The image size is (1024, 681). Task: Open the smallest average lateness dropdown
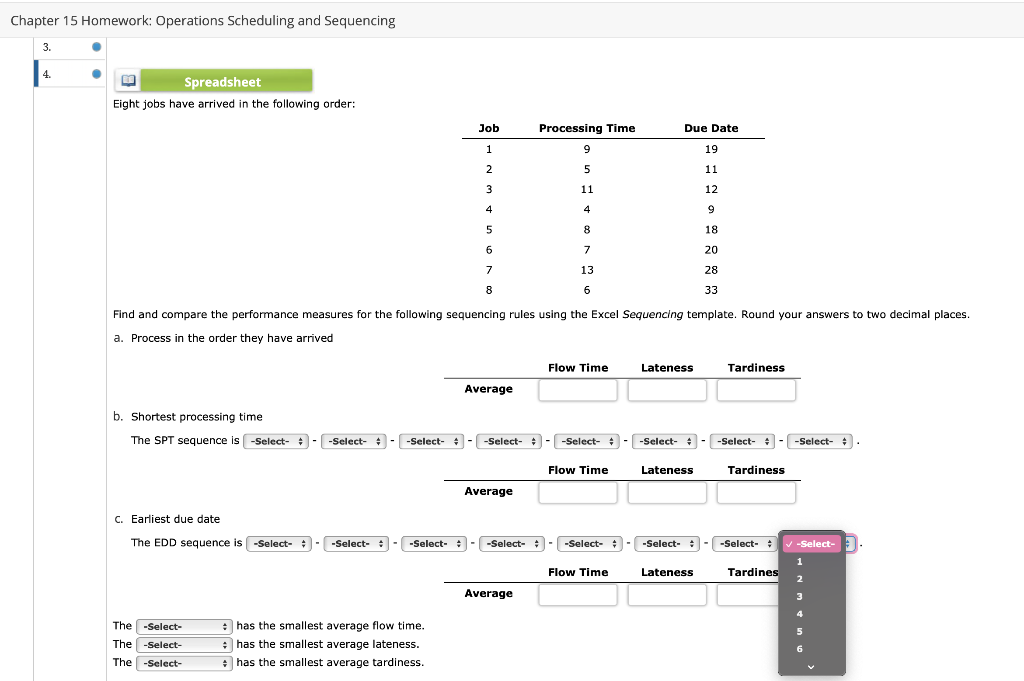(x=184, y=644)
